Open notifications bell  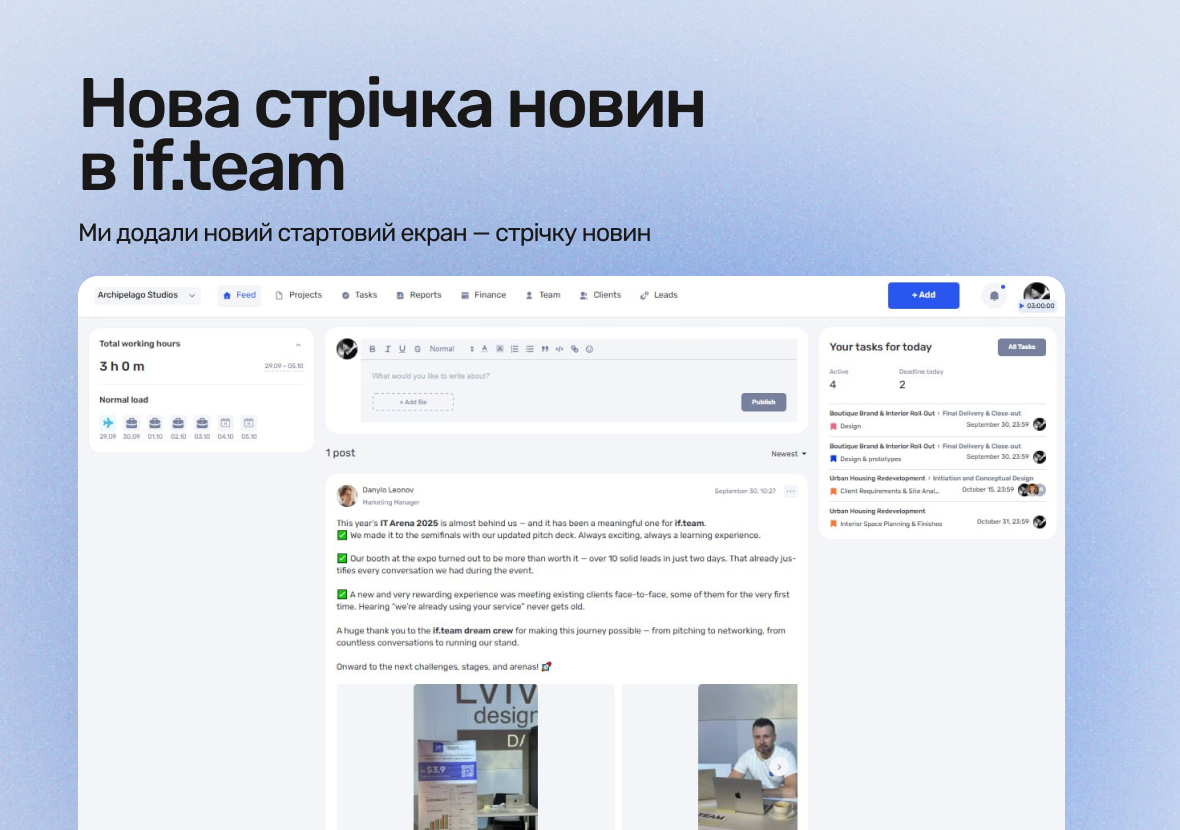pyautogui.click(x=994, y=296)
